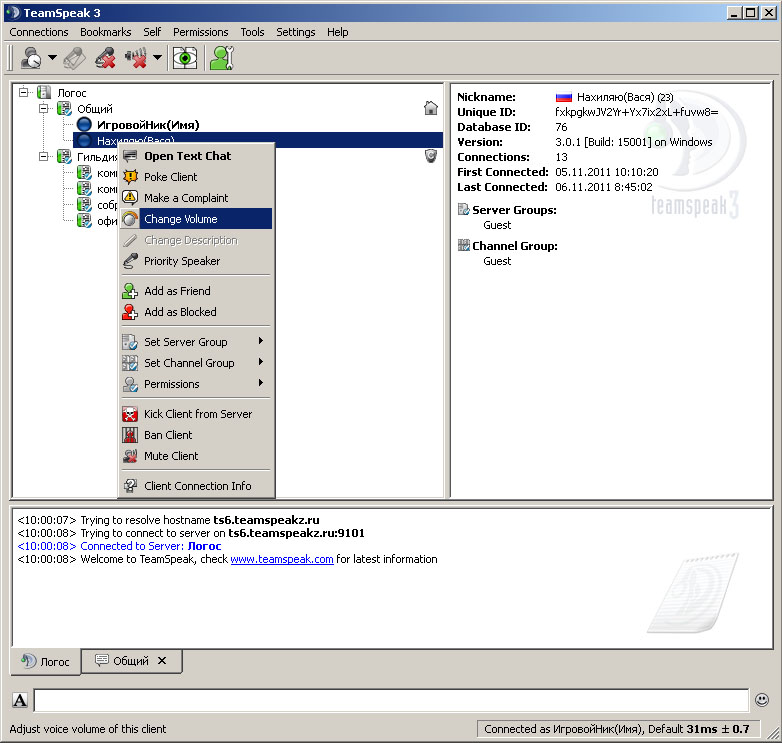This screenshot has height=743, width=782.
Task: Click the Server Groups icon in info panel
Action: 463,209
